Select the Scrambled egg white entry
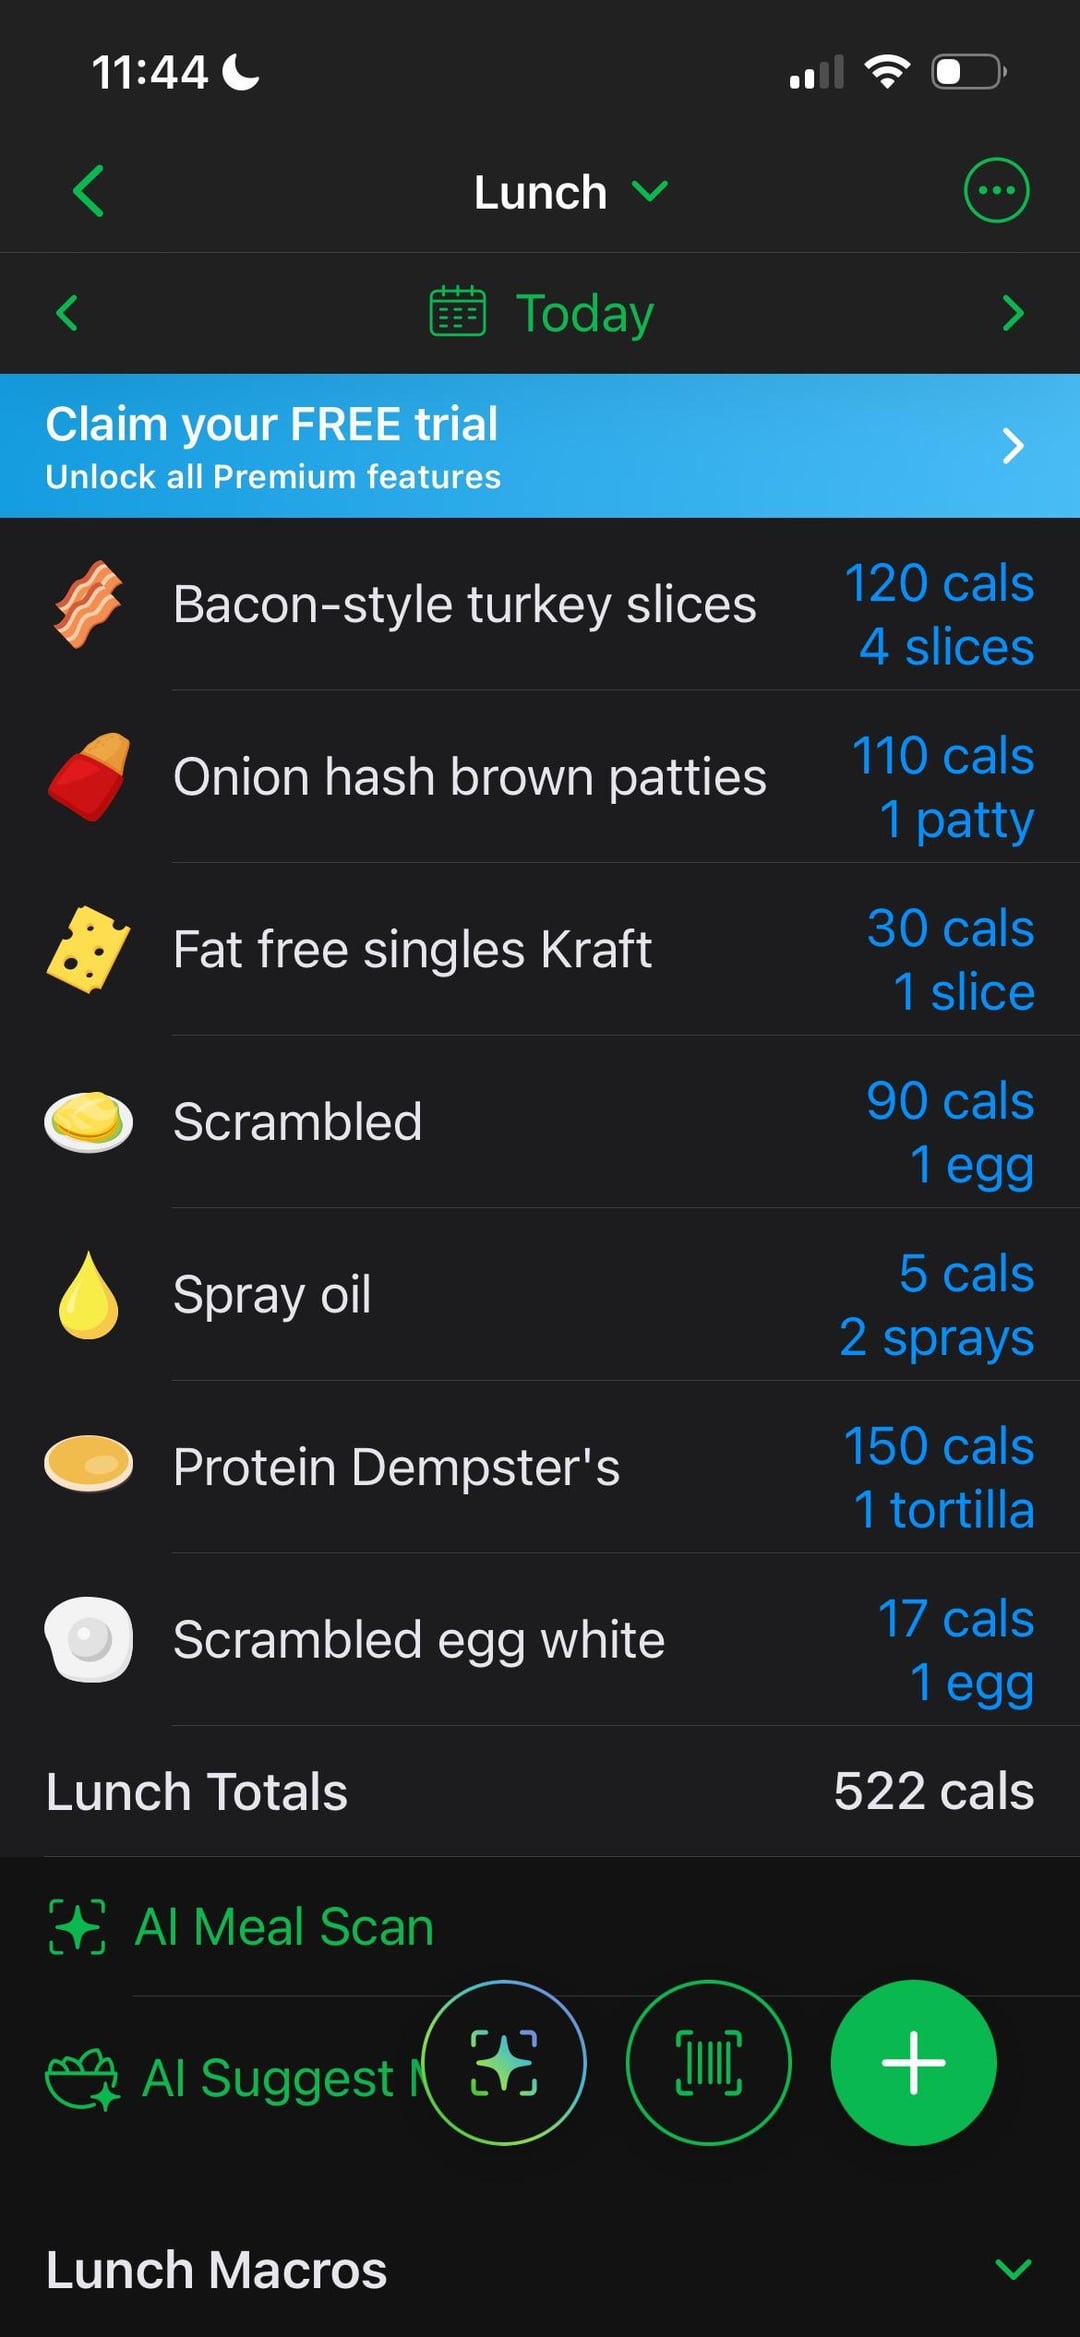Screen dimensions: 1080x2337 (x=418, y=1640)
